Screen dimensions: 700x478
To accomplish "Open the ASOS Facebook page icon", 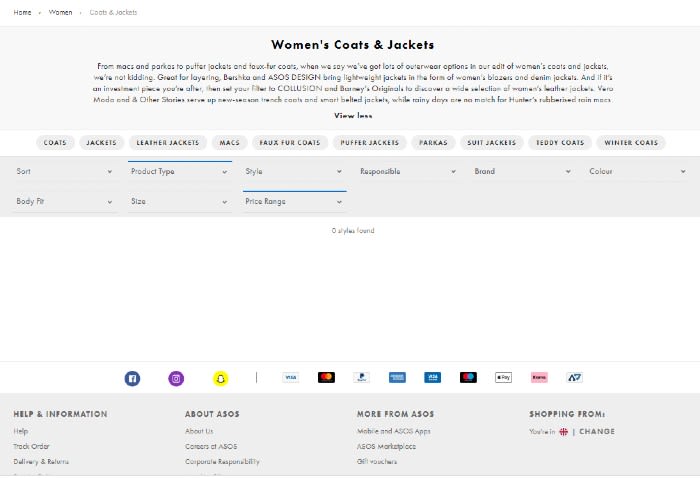I will [132, 378].
